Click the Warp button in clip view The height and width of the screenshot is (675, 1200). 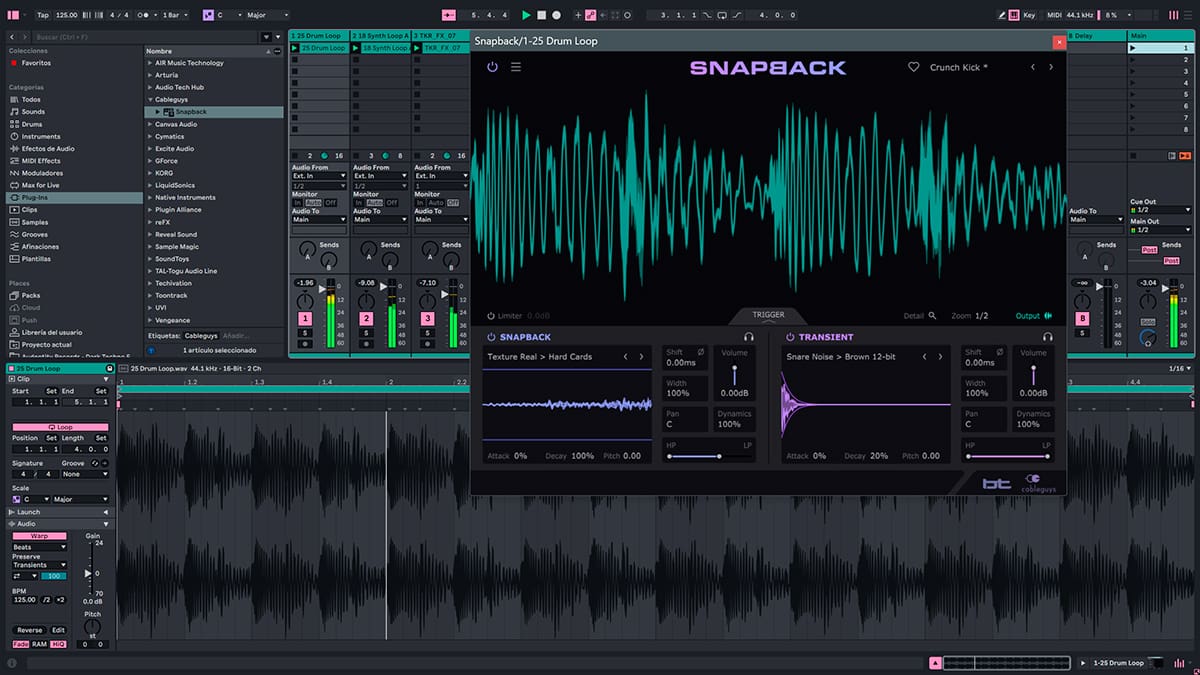point(39,536)
